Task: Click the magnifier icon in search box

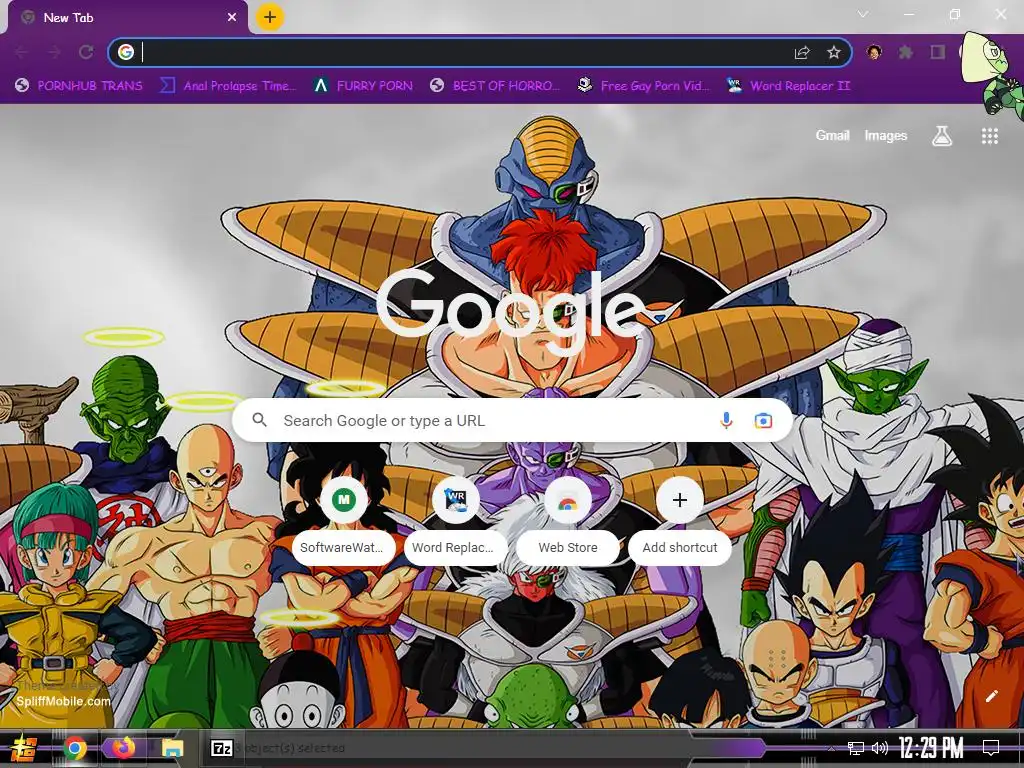Action: tap(259, 420)
